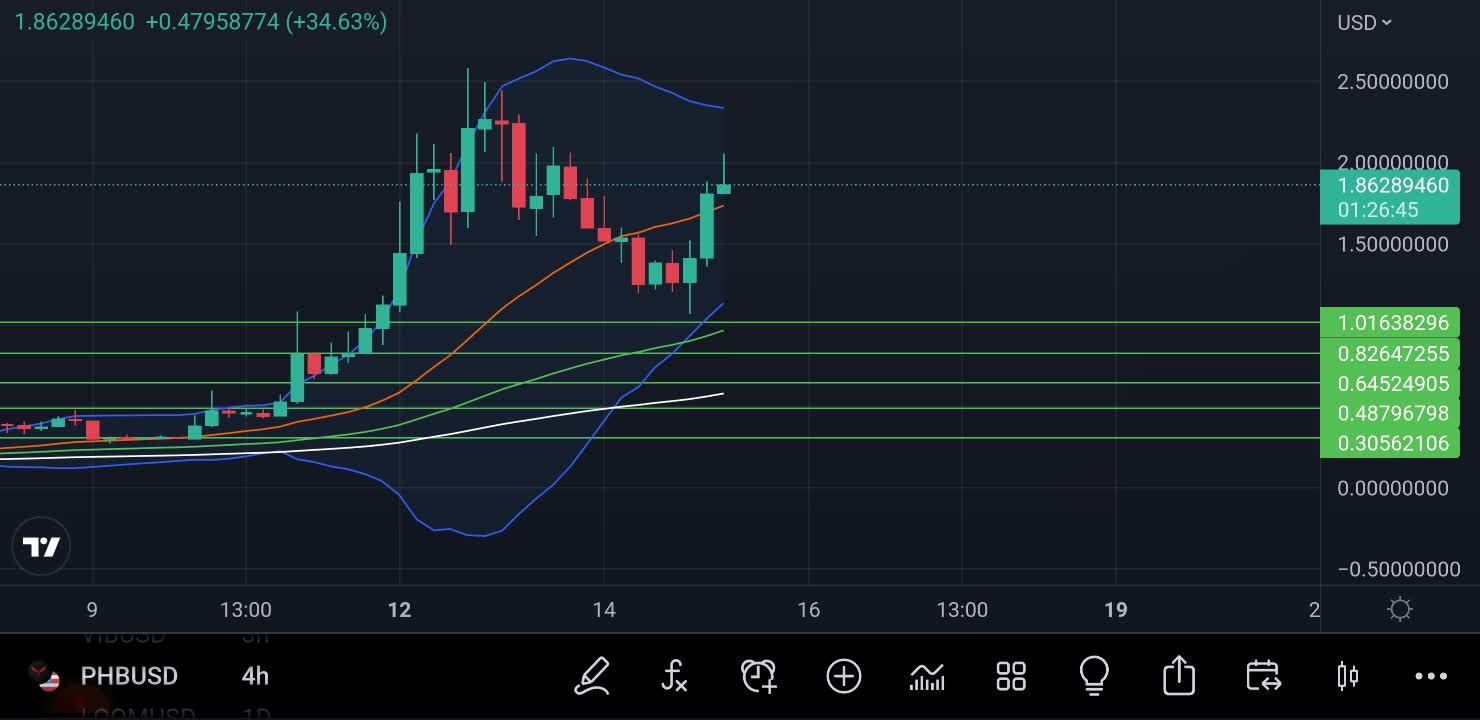Tap the share chart icon
Screen dimensions: 1480x720
coord(1179,676)
